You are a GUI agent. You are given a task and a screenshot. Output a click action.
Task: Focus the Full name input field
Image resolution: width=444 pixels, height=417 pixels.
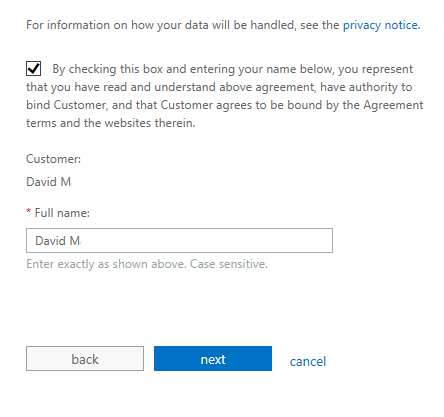click(179, 240)
